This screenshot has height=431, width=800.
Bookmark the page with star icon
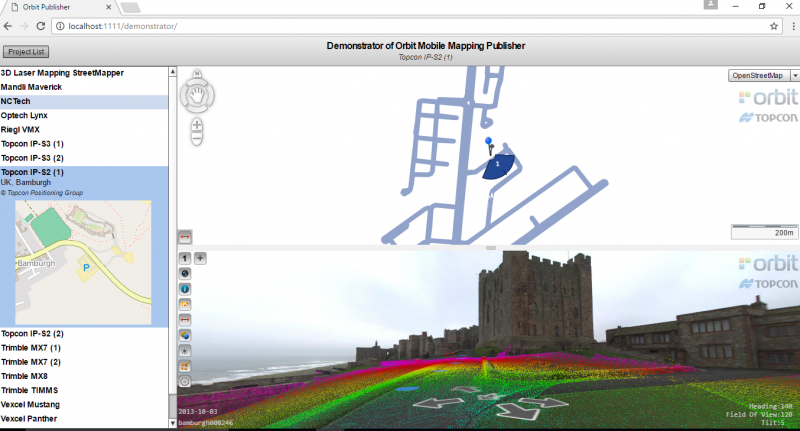[774, 26]
